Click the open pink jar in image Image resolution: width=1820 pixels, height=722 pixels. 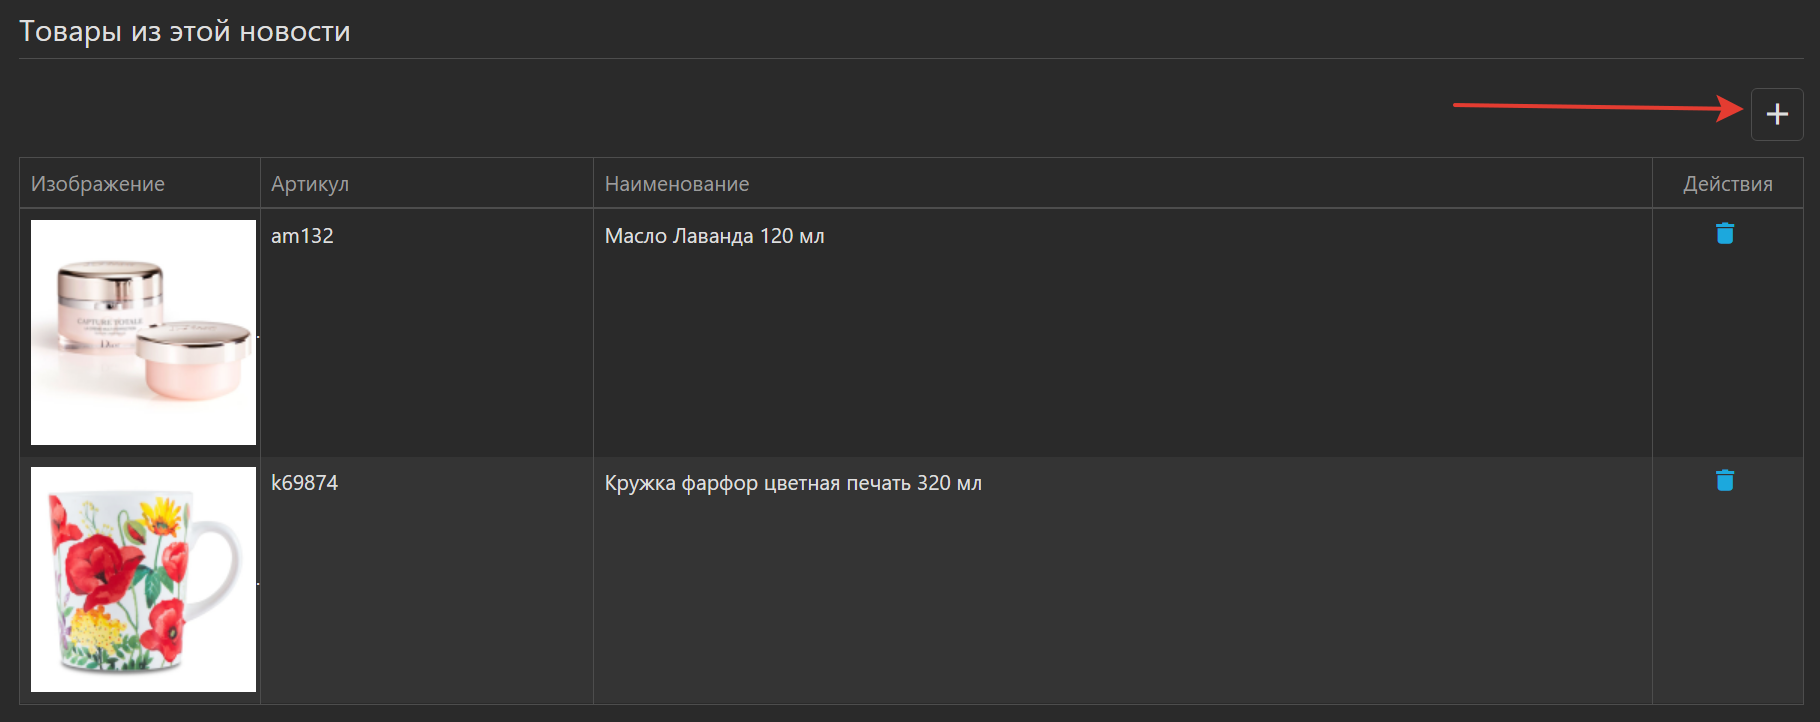coord(195,360)
